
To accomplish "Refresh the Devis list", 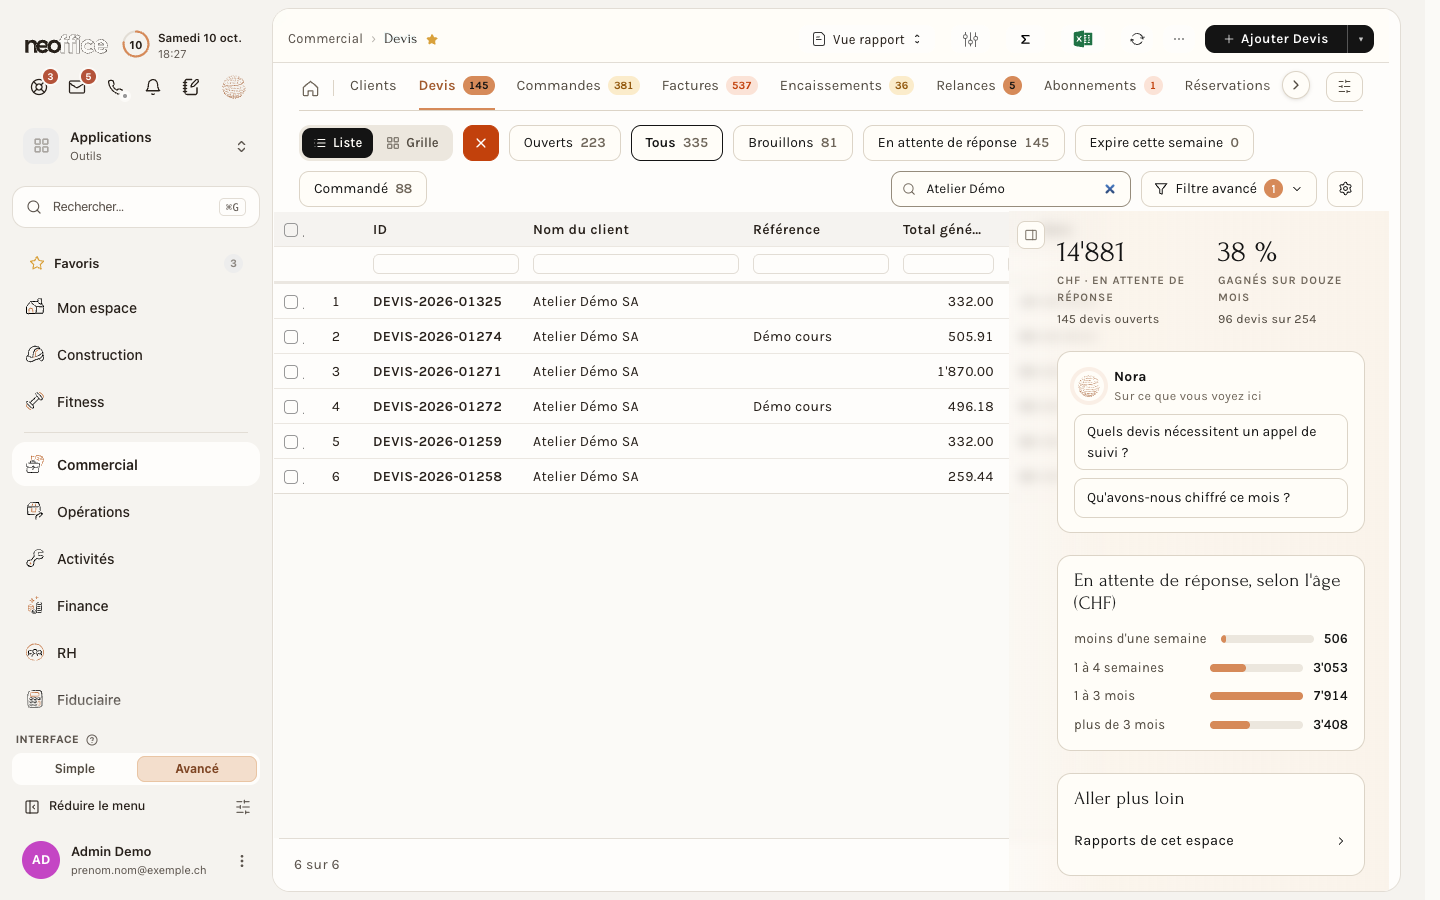I will click(x=1137, y=39).
